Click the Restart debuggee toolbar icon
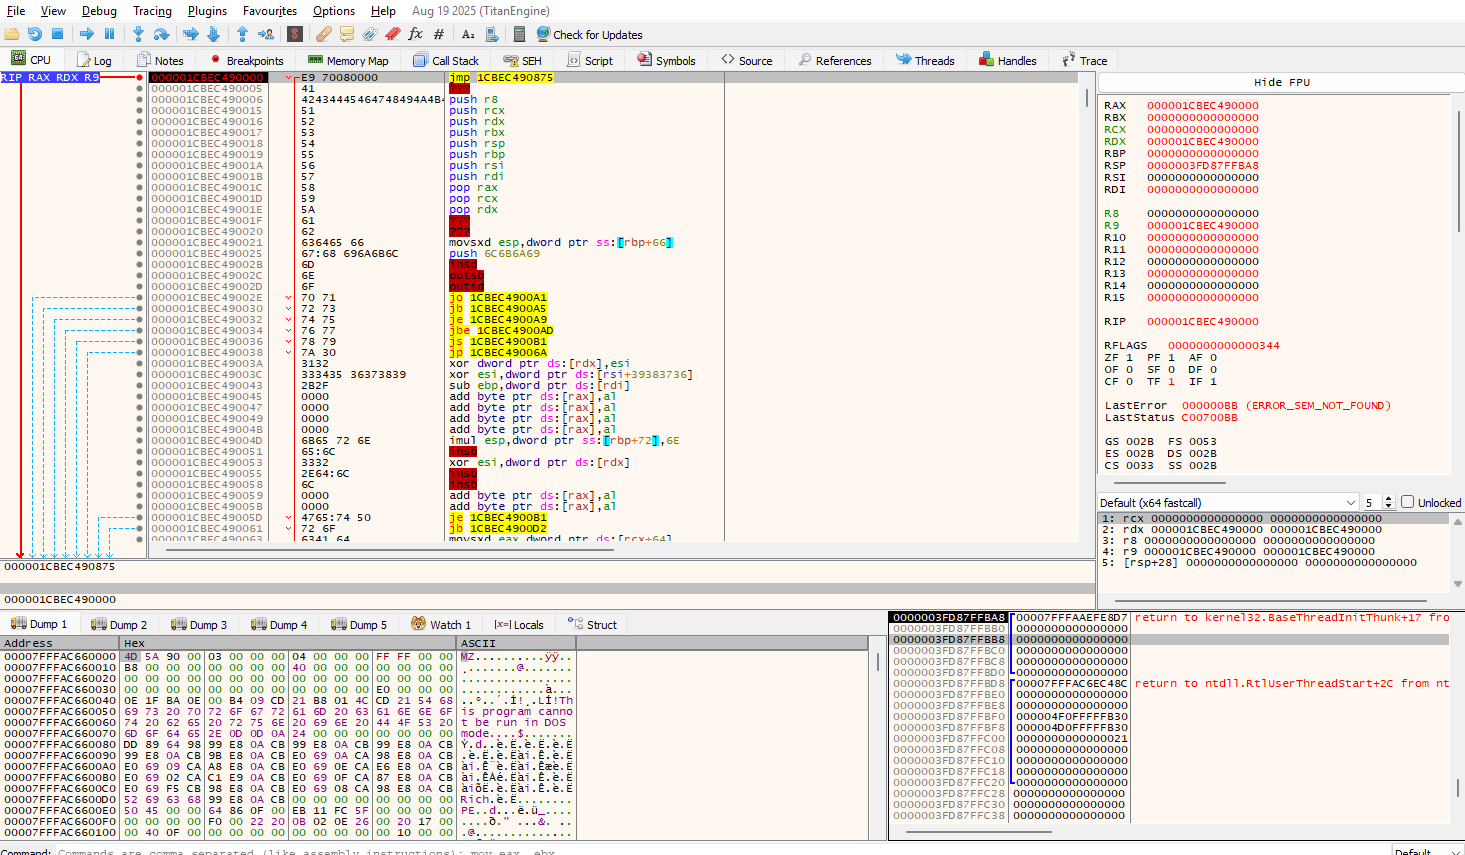 tap(35, 34)
